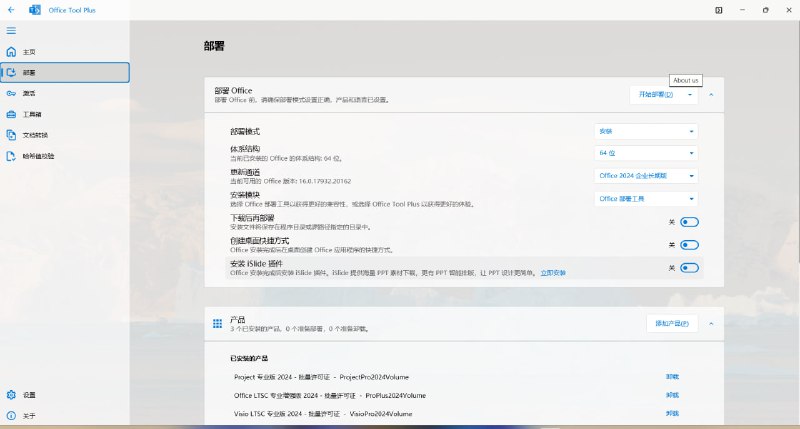
Task: Click 卸载 for Project 专业版 2024
Action: [x=672, y=377]
